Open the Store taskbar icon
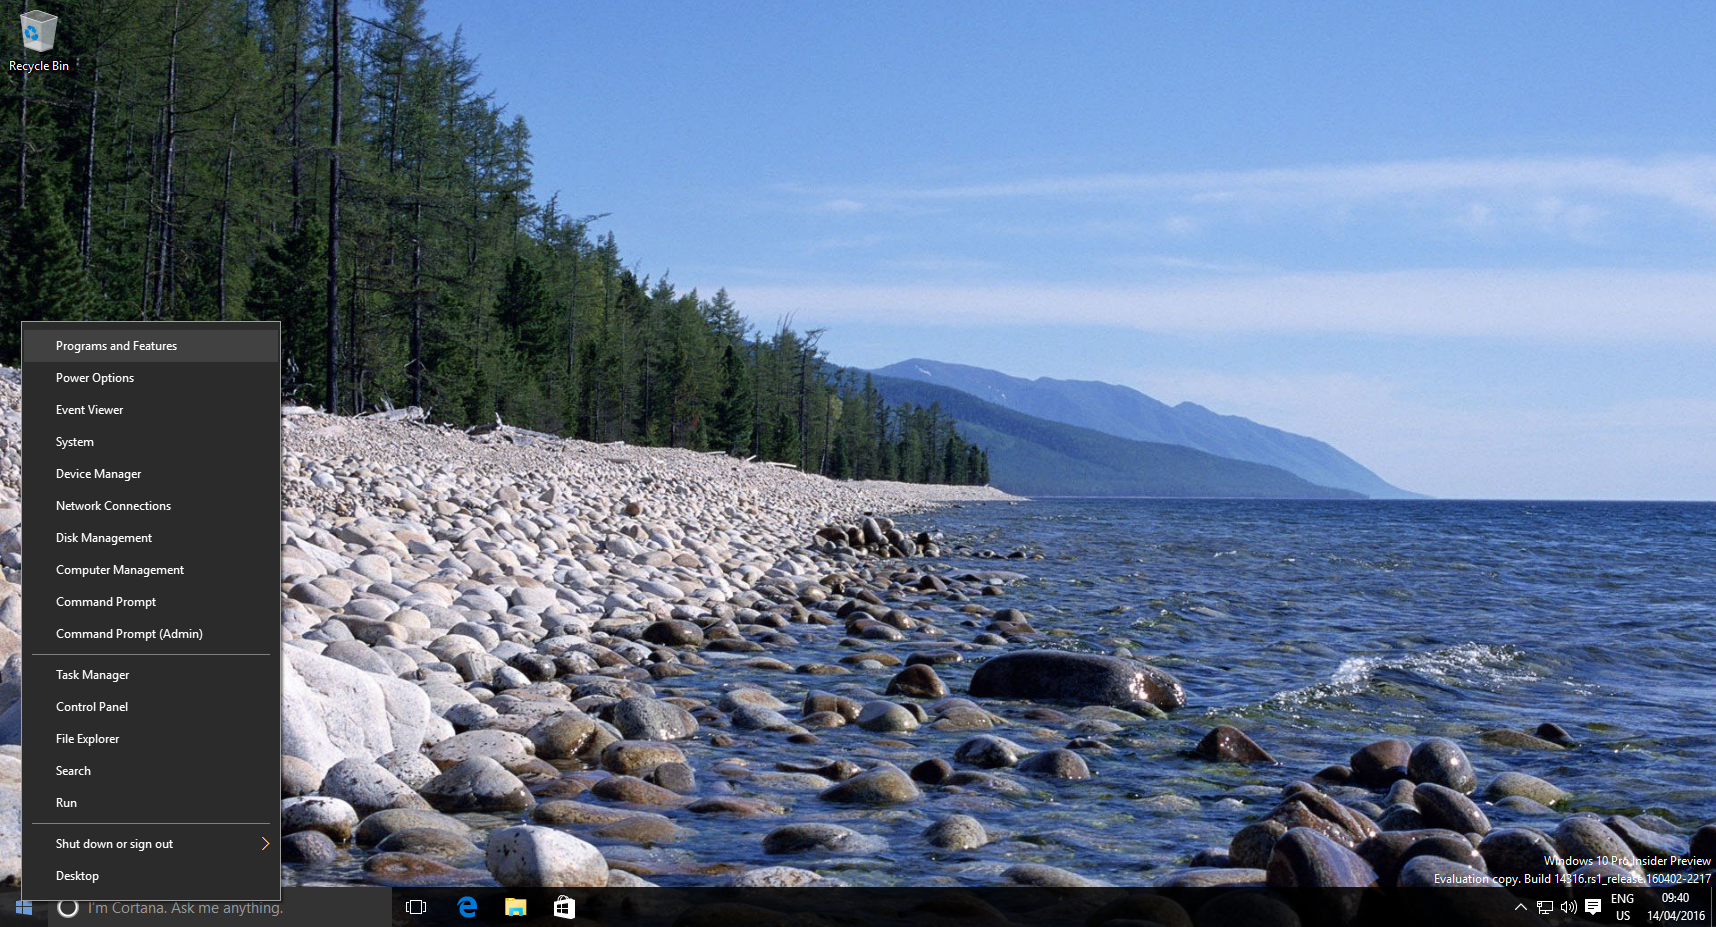 [564, 908]
